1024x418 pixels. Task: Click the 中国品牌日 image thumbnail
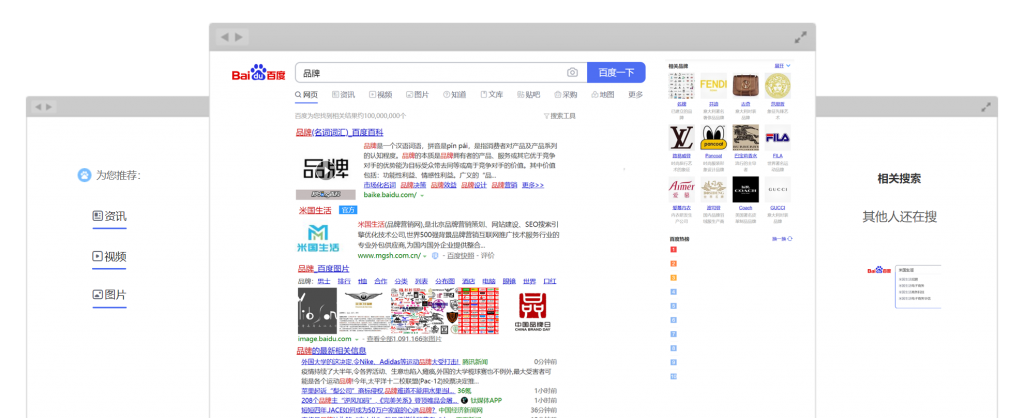tap(530, 312)
